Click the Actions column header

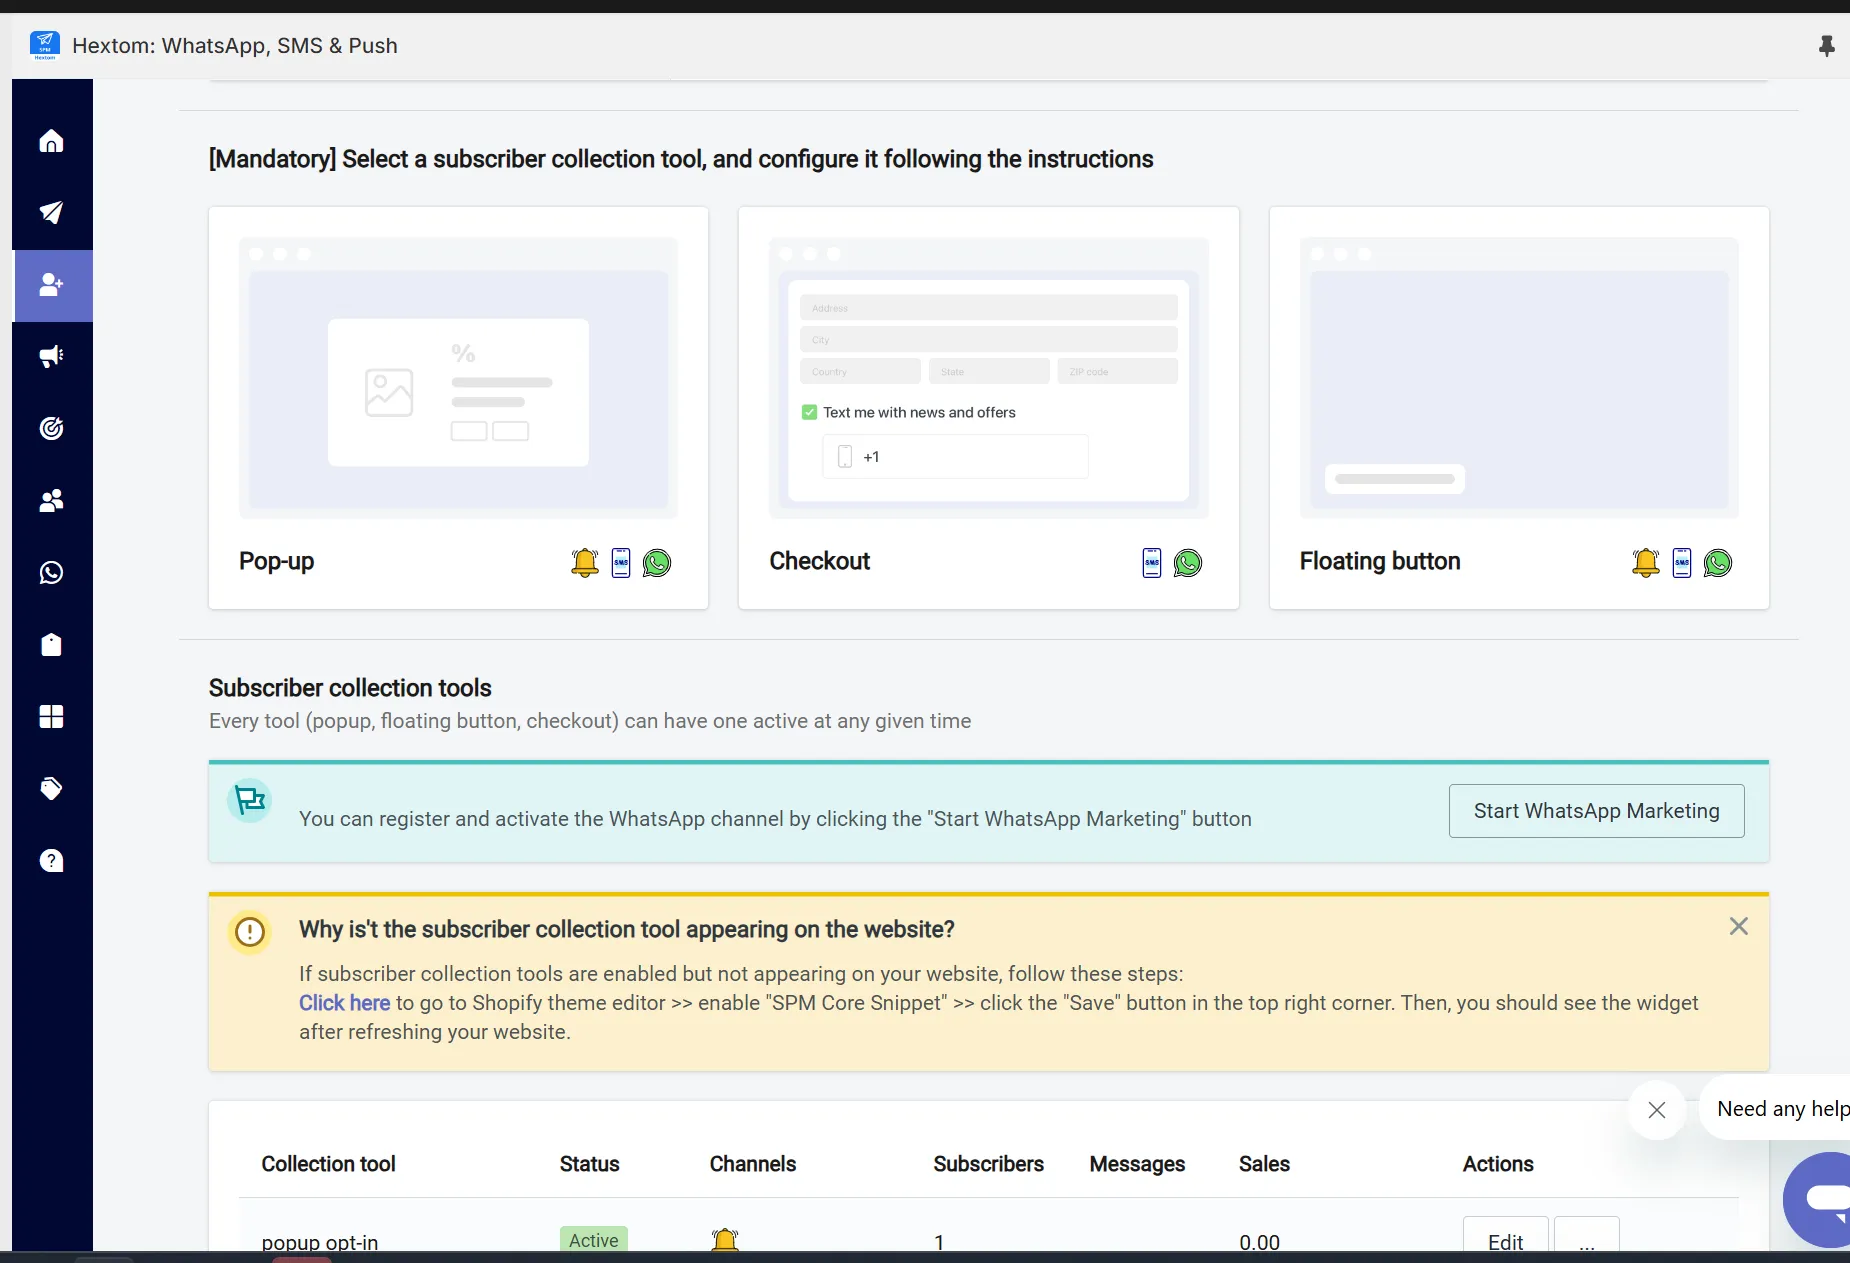(1498, 1164)
